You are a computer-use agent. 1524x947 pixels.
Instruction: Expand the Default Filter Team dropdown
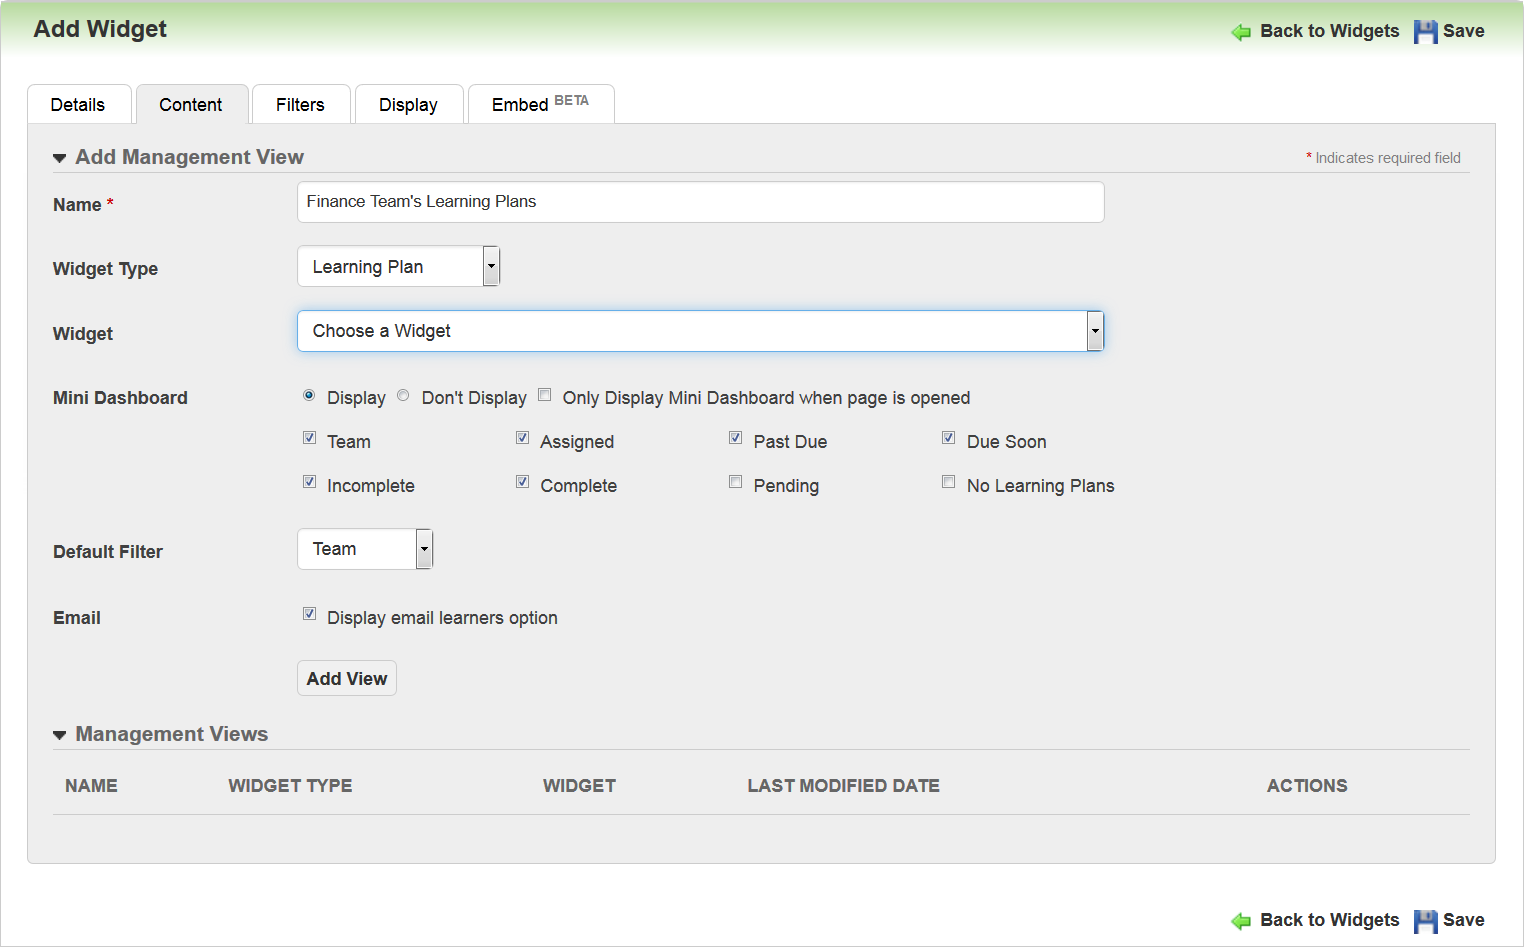pos(424,549)
